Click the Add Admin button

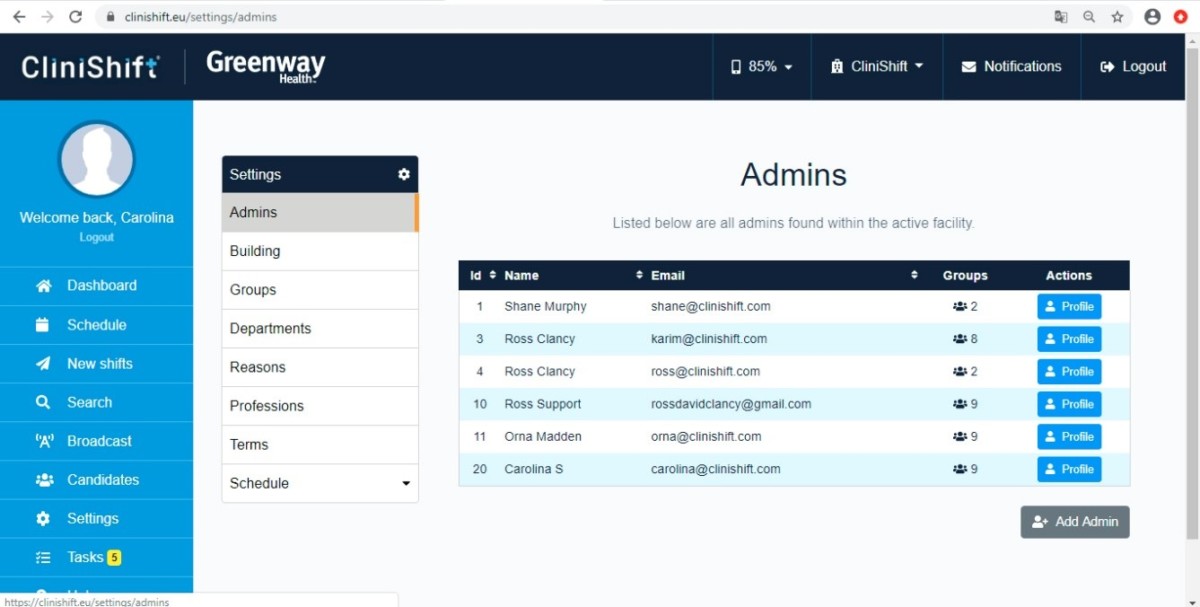[x=1075, y=522]
